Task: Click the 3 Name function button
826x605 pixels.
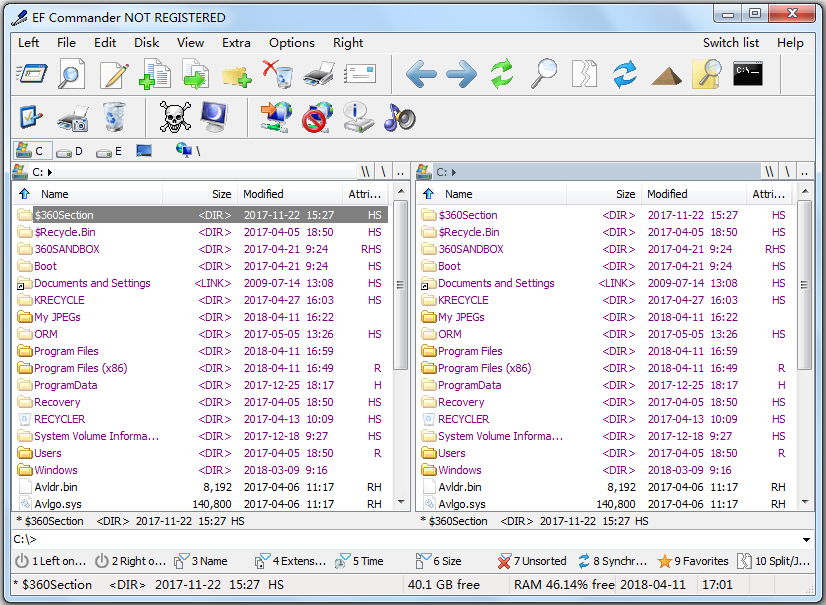Action: click(x=201, y=561)
